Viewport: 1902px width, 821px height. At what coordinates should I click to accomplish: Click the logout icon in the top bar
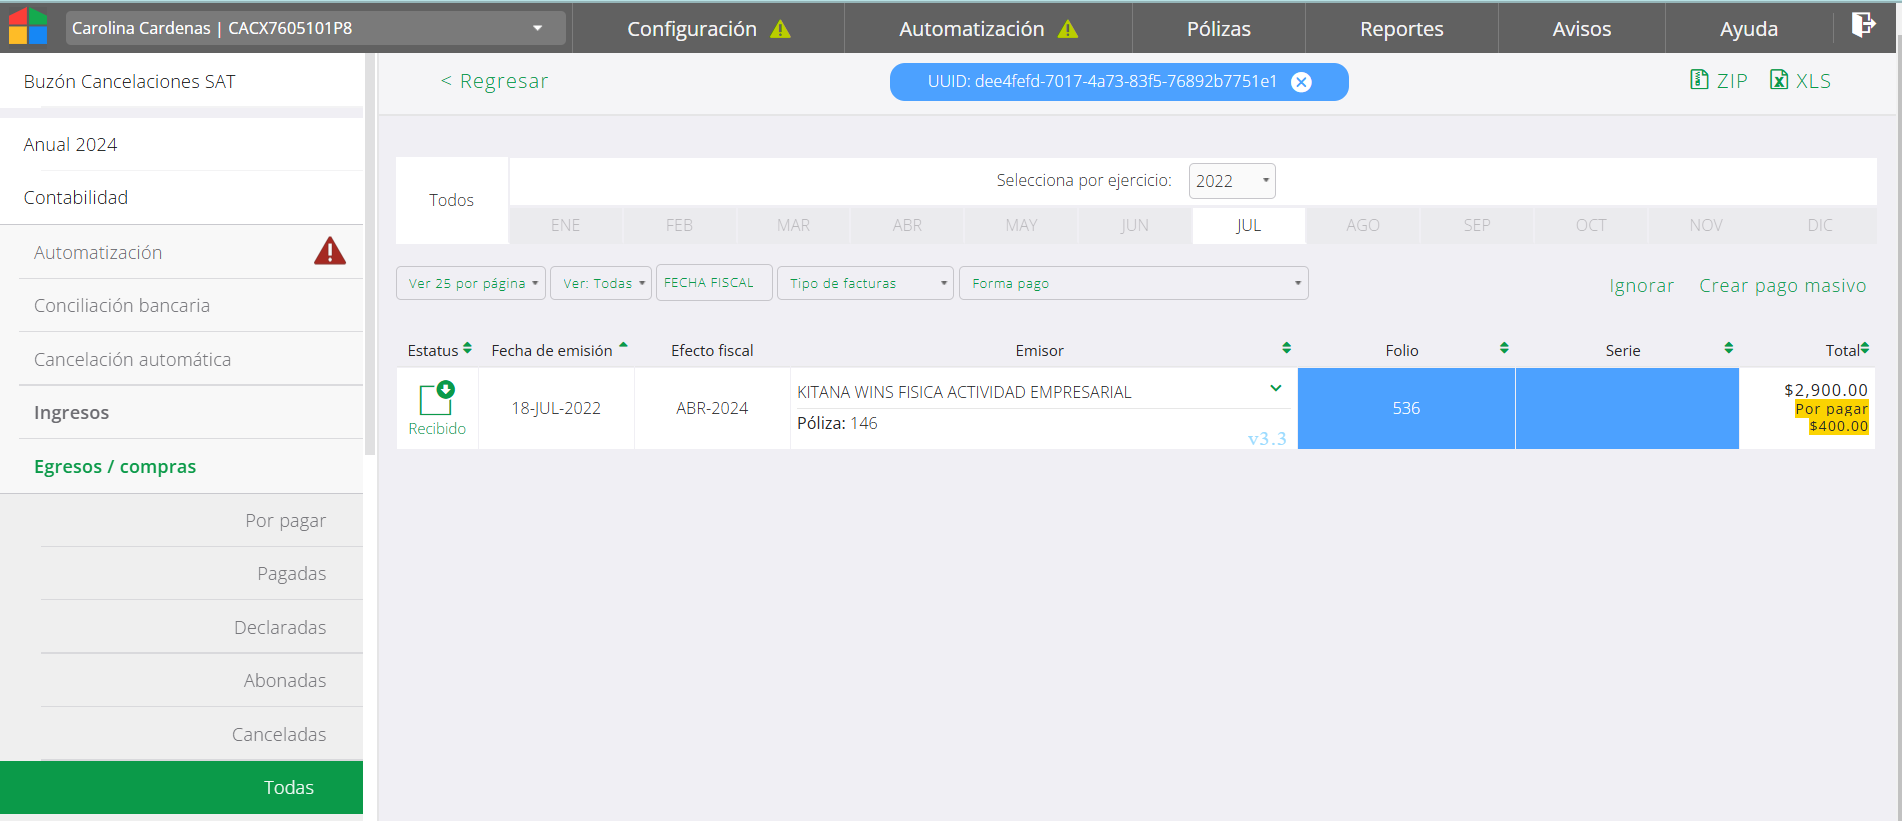coord(1862,25)
